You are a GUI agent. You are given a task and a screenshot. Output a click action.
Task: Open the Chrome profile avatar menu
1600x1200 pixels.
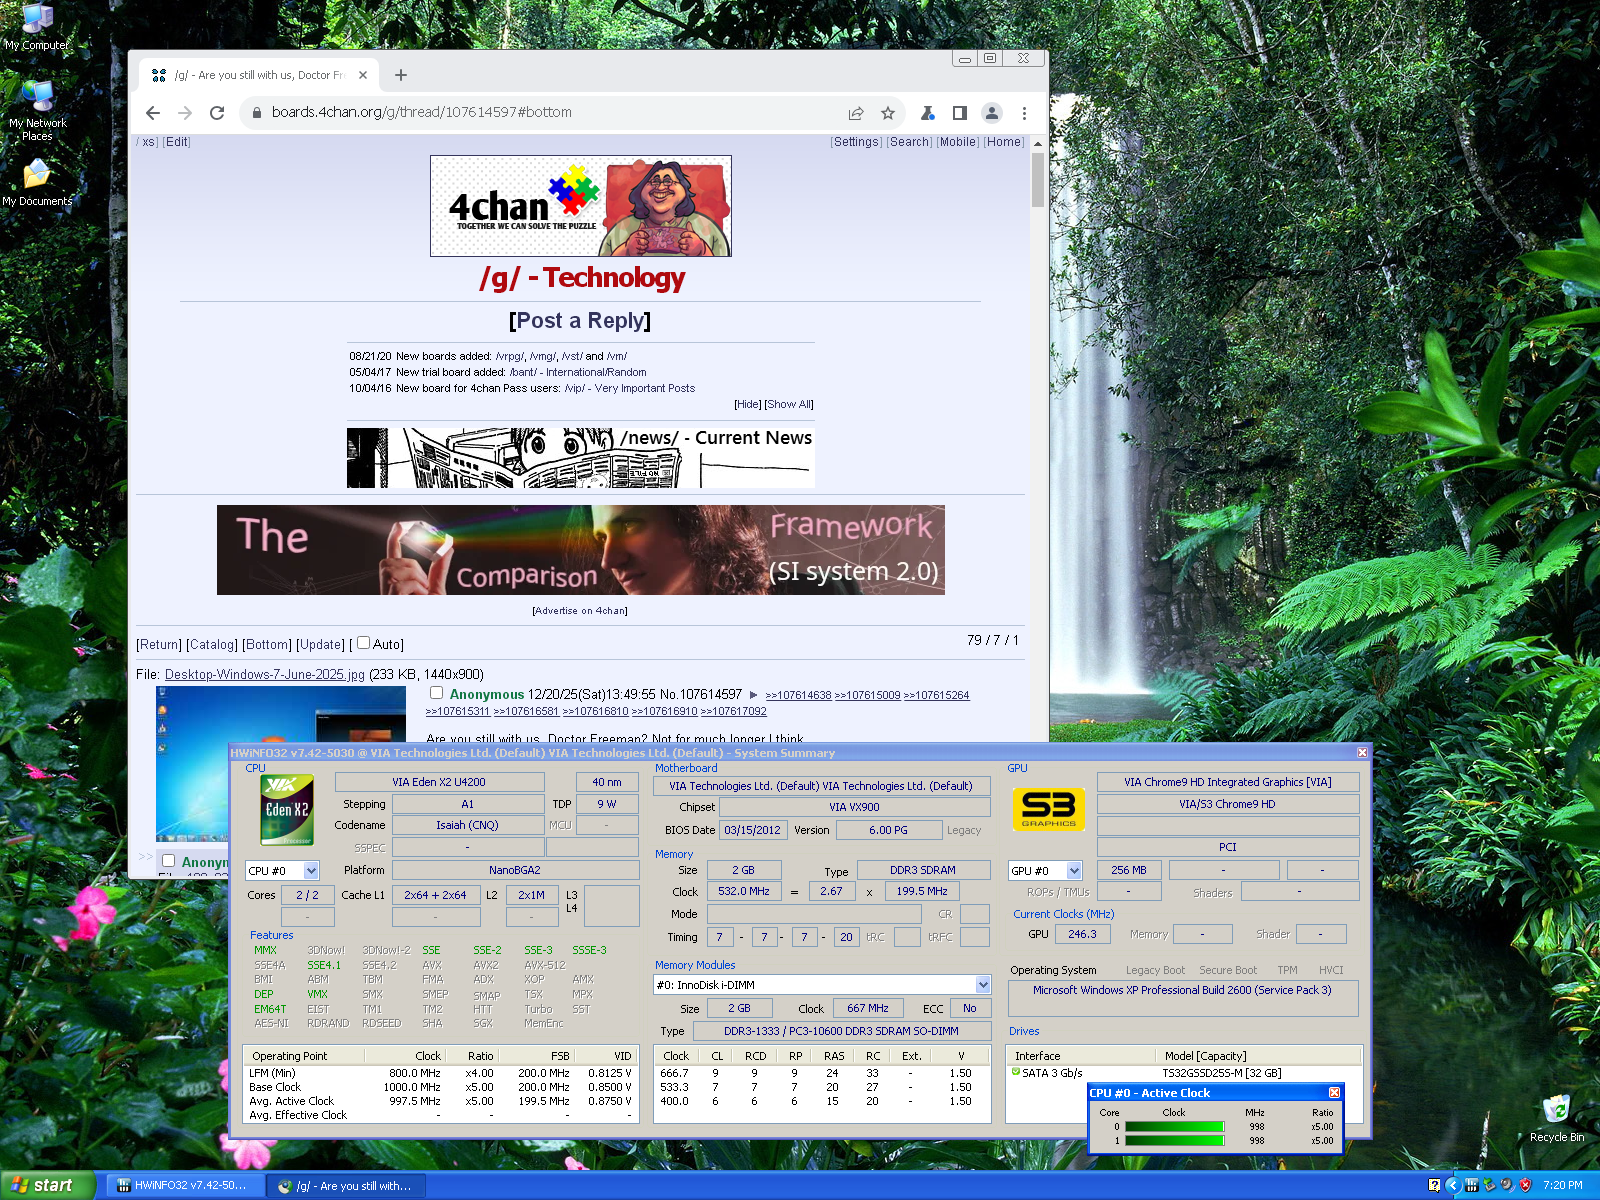(x=992, y=113)
